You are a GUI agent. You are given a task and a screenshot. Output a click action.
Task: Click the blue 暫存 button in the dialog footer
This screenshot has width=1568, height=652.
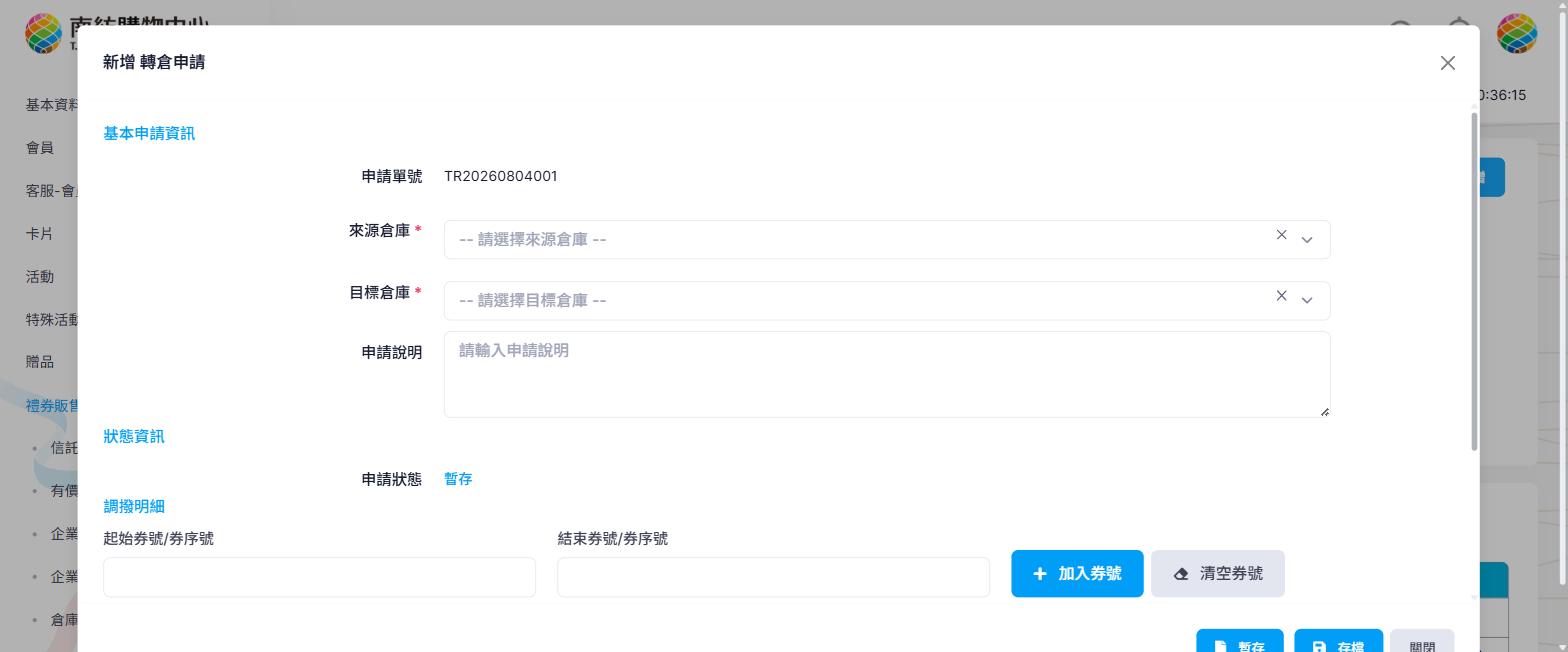pyautogui.click(x=1240, y=641)
